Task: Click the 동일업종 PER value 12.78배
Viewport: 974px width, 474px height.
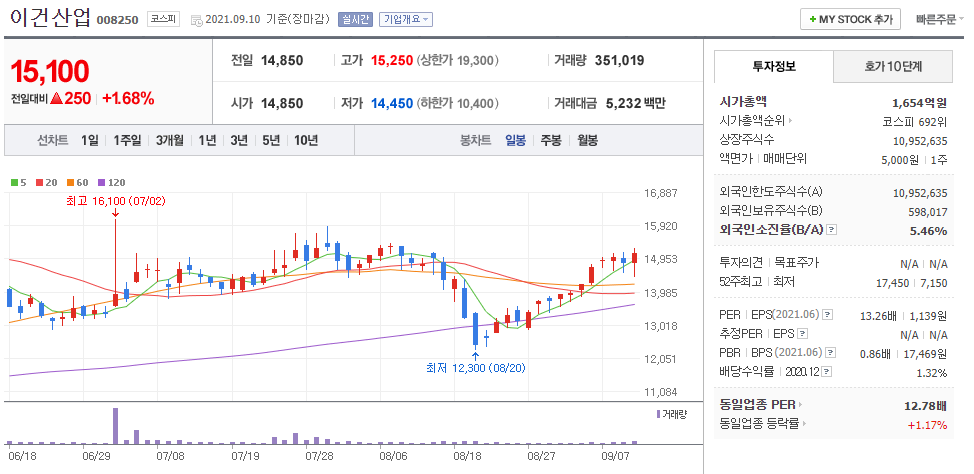Action: [926, 406]
